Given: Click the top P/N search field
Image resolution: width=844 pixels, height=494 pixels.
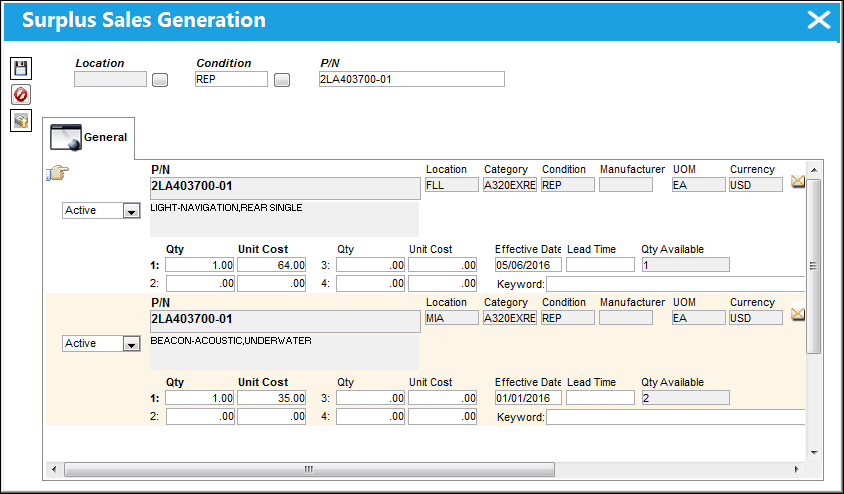Looking at the screenshot, I should tap(412, 79).
